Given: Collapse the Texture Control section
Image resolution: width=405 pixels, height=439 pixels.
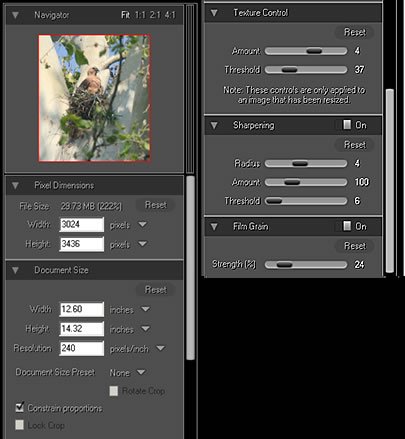Looking at the screenshot, I should click(214, 13).
